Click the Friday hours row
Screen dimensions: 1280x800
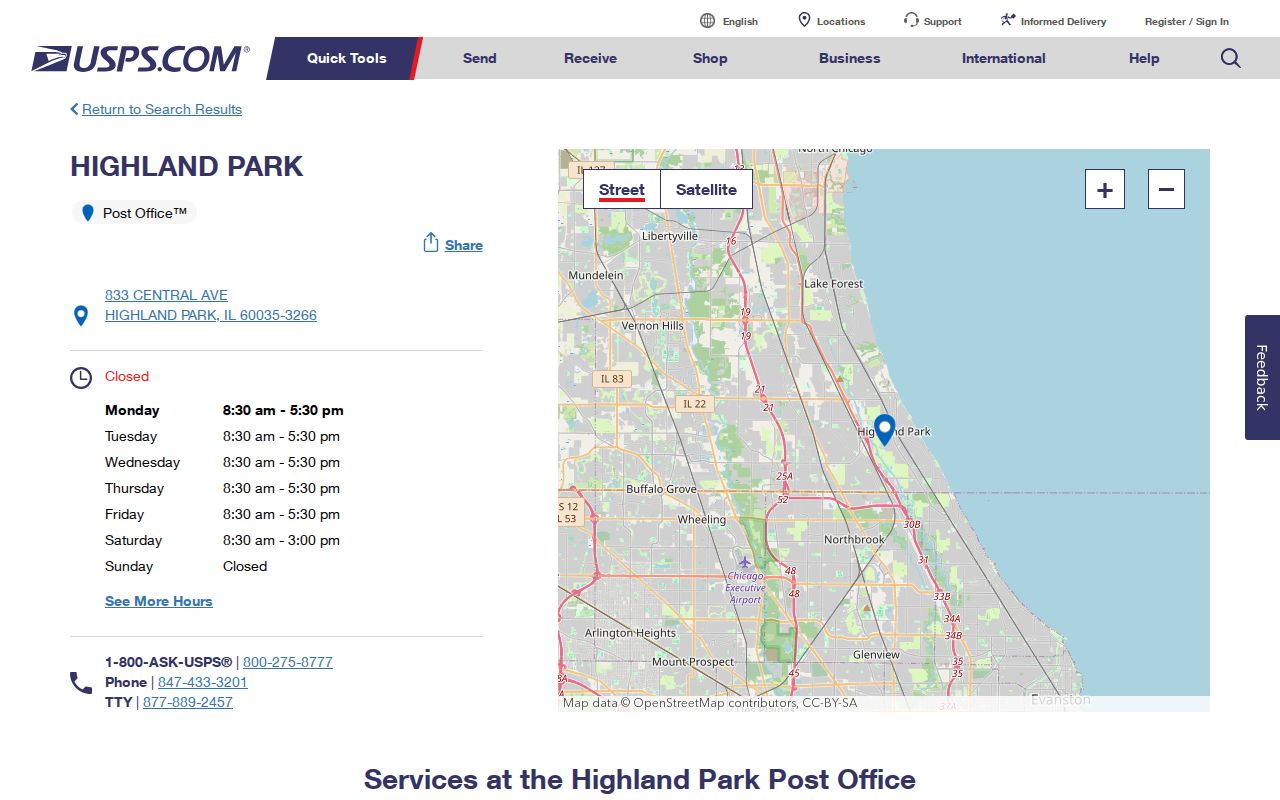[222, 514]
